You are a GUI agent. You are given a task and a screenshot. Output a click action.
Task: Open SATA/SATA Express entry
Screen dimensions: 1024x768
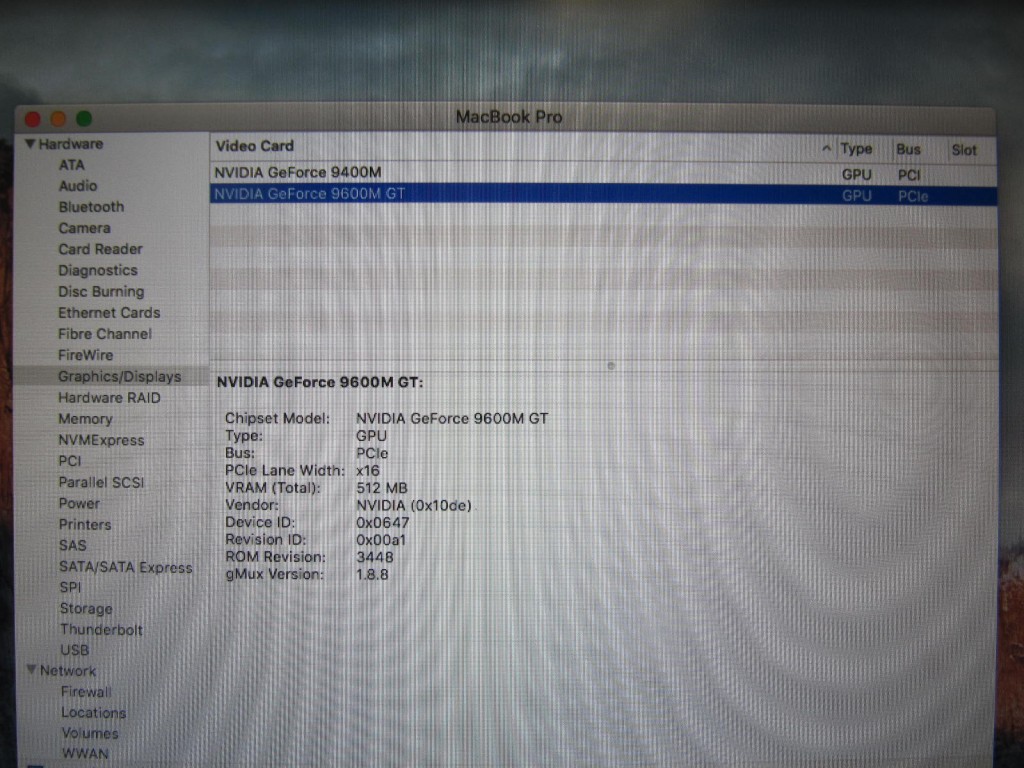[x=125, y=567]
